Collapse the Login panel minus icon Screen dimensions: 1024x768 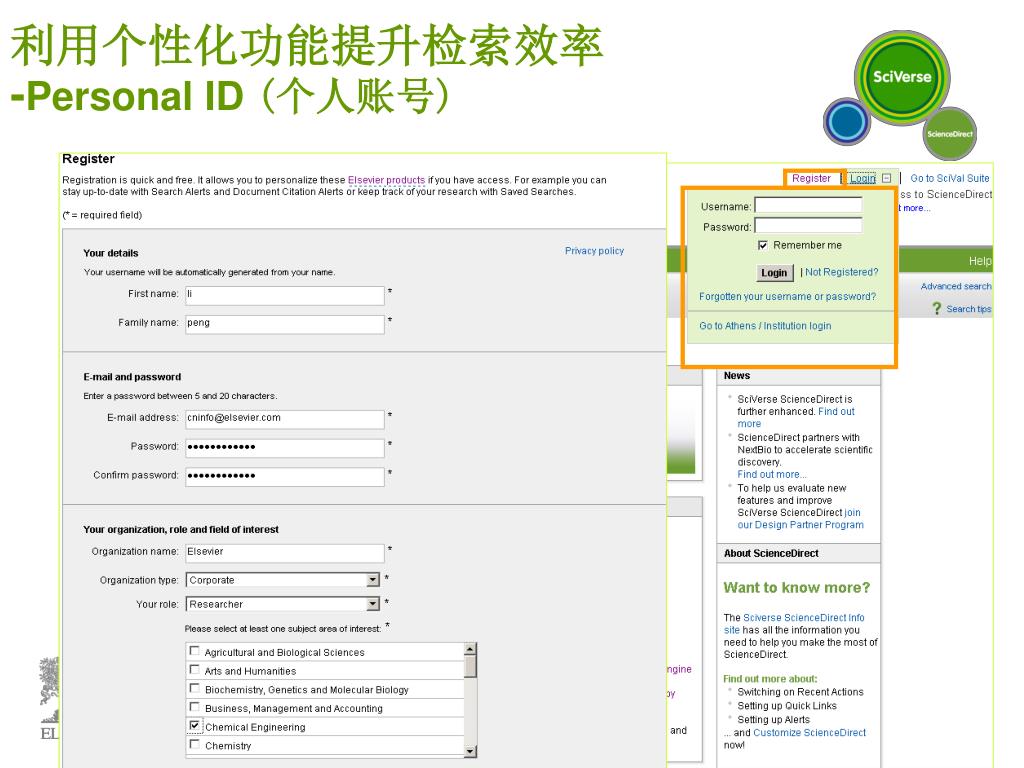tap(886, 178)
